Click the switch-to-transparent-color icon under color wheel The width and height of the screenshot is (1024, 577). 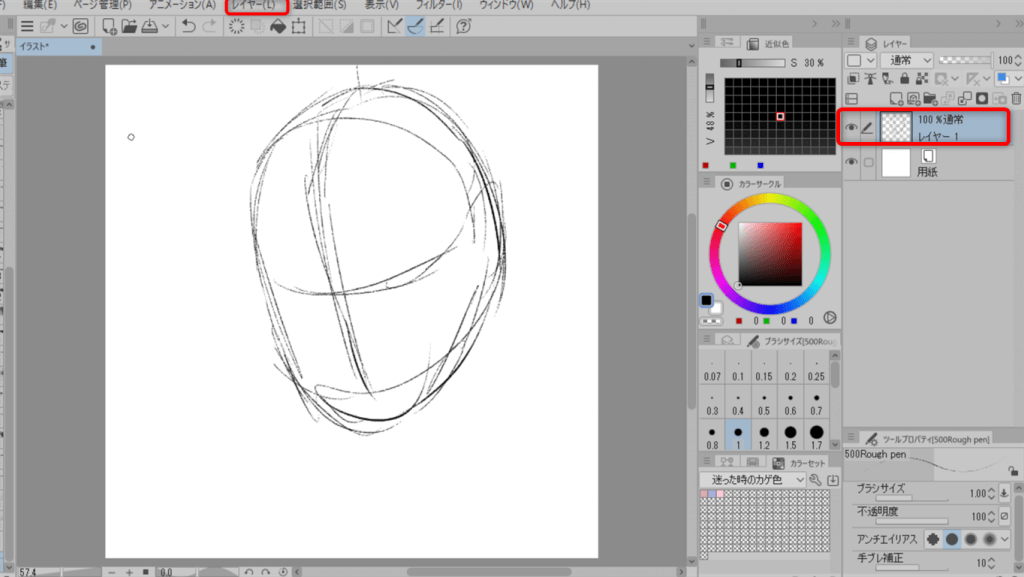tap(711, 321)
